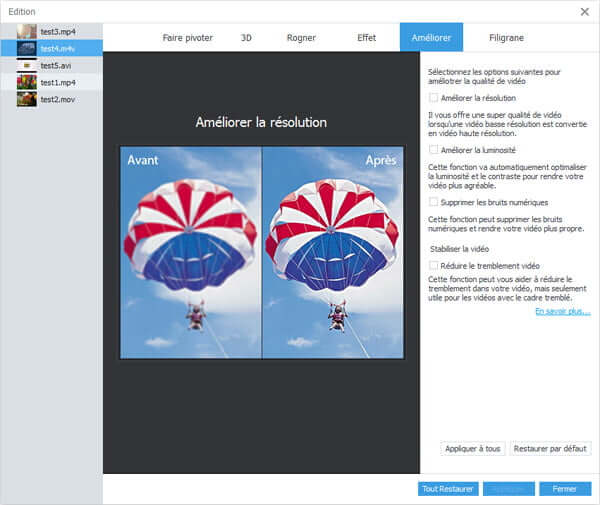Screen dimensions: 600x505
Task: Switch to Faire pivoter tab
Action: click(x=187, y=38)
